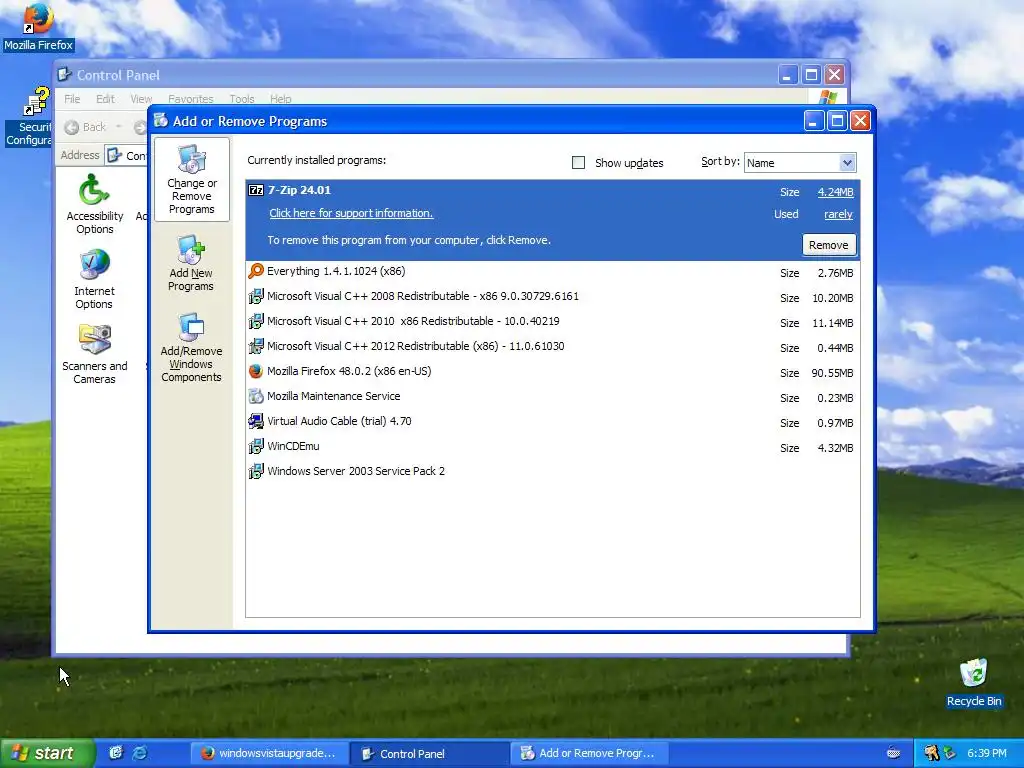This screenshot has width=1024, height=768.
Task: Click the Everything search program icon
Action: [x=256, y=271]
